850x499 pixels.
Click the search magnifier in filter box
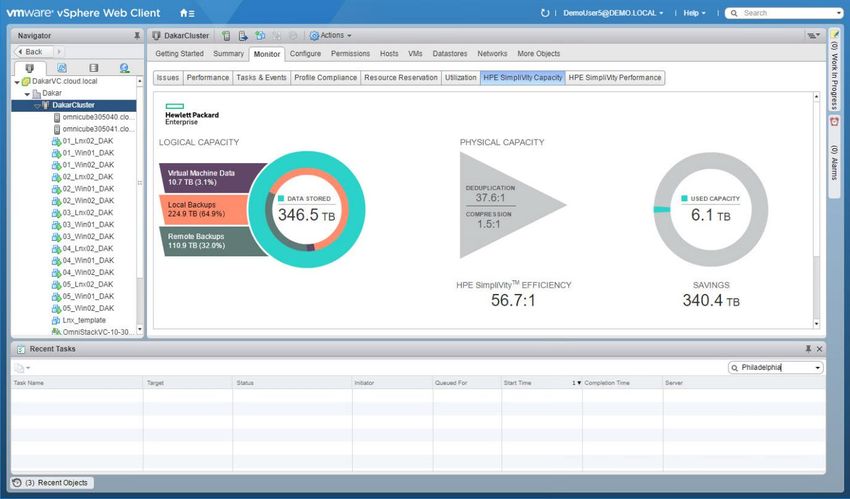[x=735, y=368]
